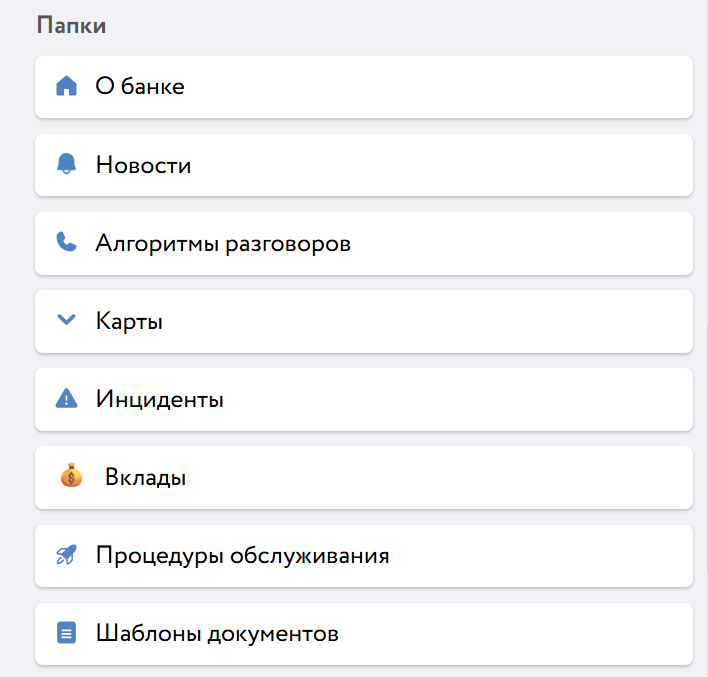
Task: Open the Вклады folder label
Action: pyautogui.click(x=145, y=477)
